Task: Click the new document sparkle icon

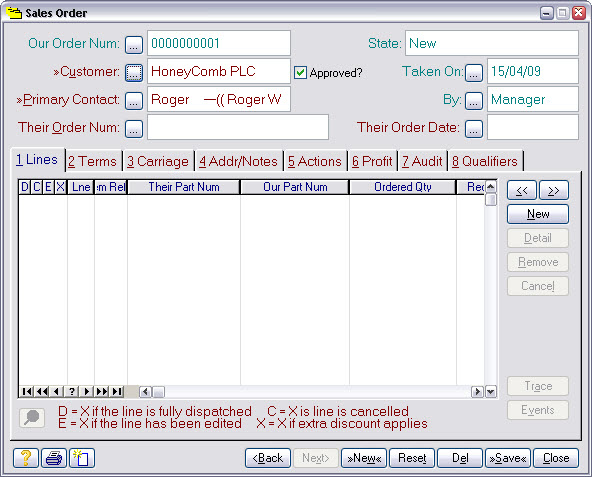Action: coord(82,458)
